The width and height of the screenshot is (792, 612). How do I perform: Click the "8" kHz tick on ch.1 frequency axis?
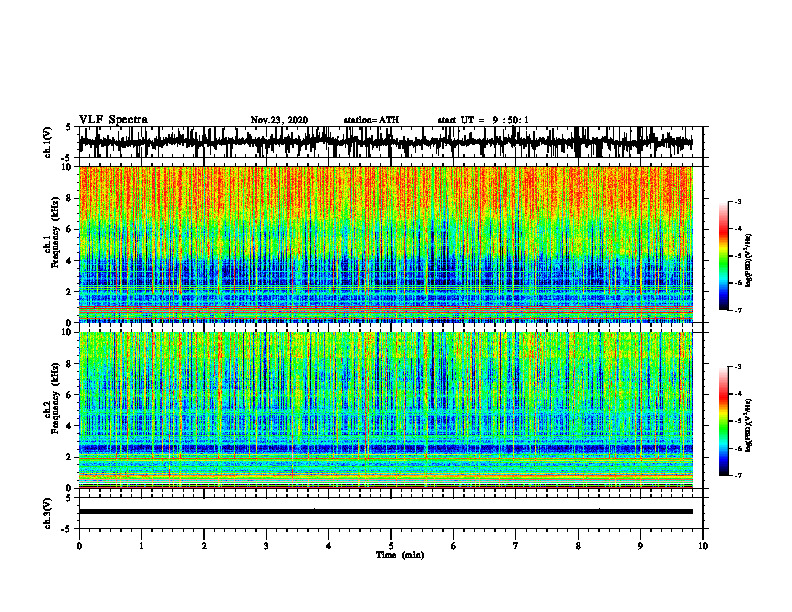pyautogui.click(x=70, y=198)
